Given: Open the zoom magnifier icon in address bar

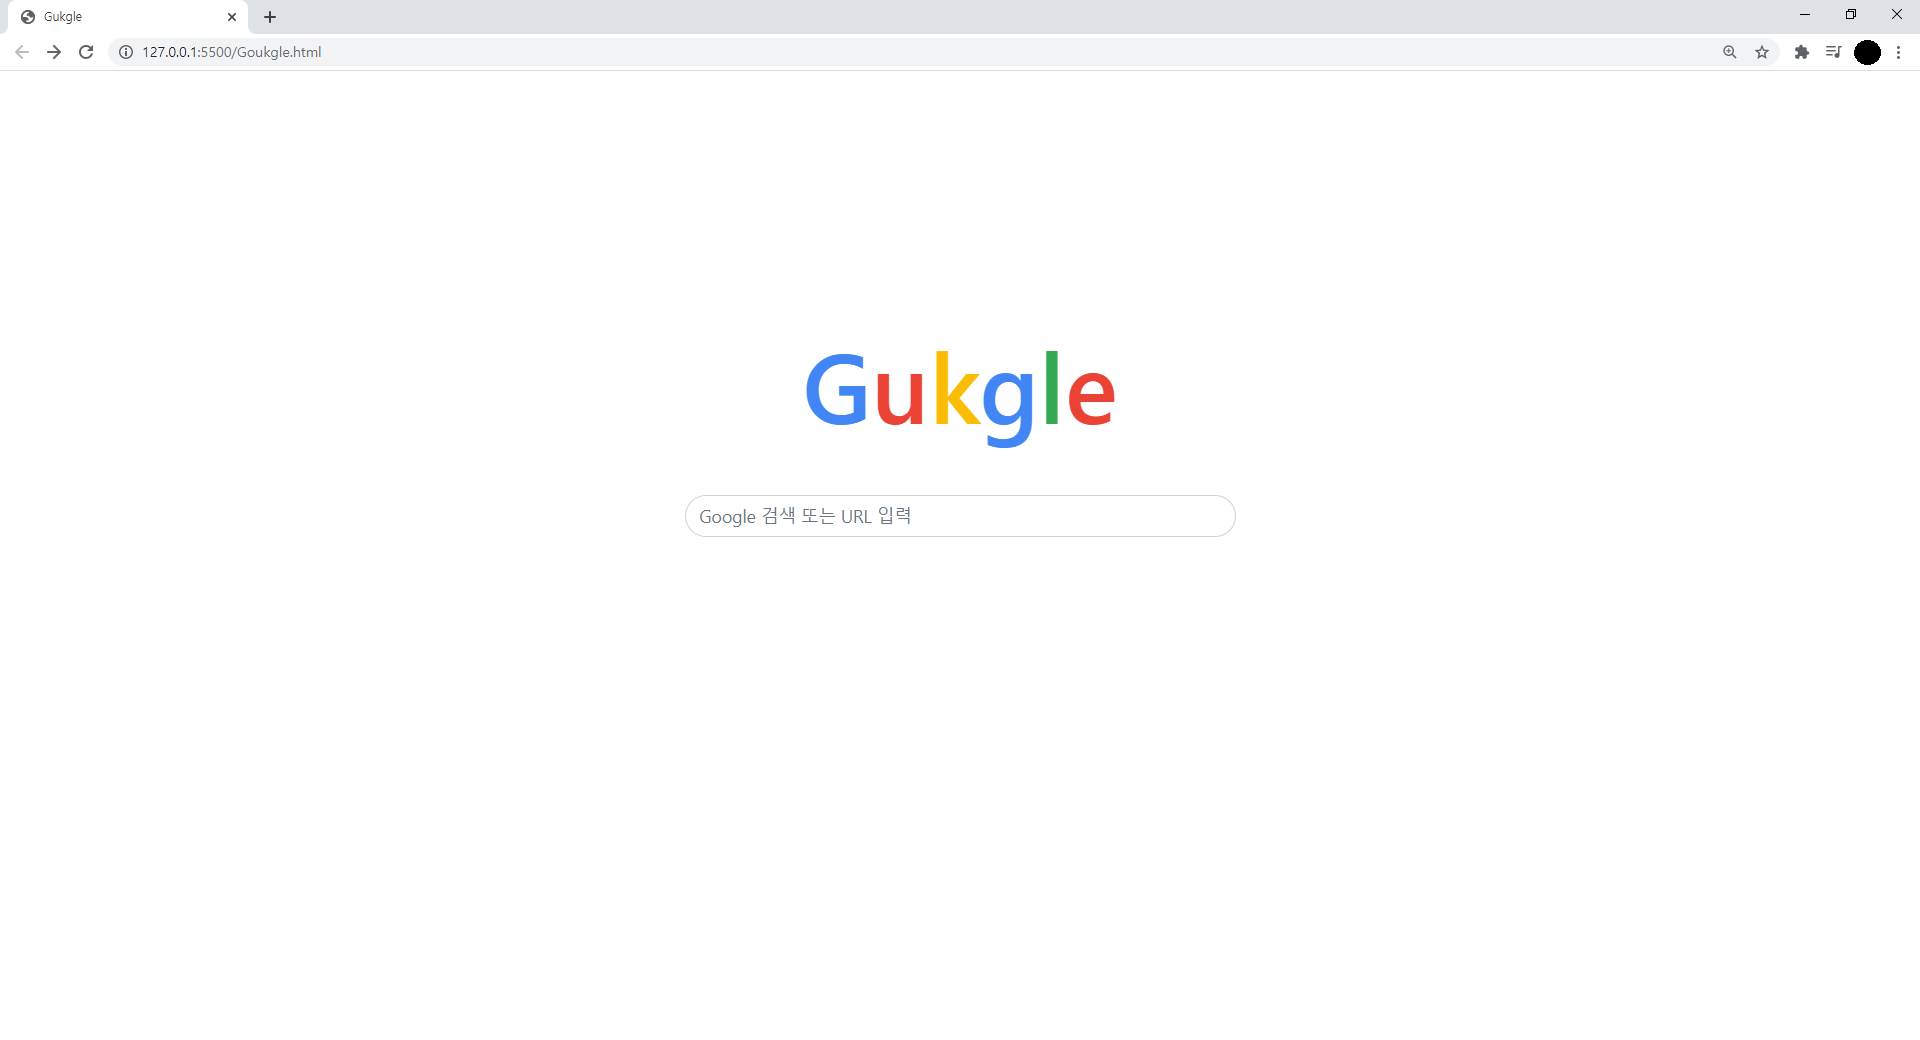Looking at the screenshot, I should click(1730, 52).
